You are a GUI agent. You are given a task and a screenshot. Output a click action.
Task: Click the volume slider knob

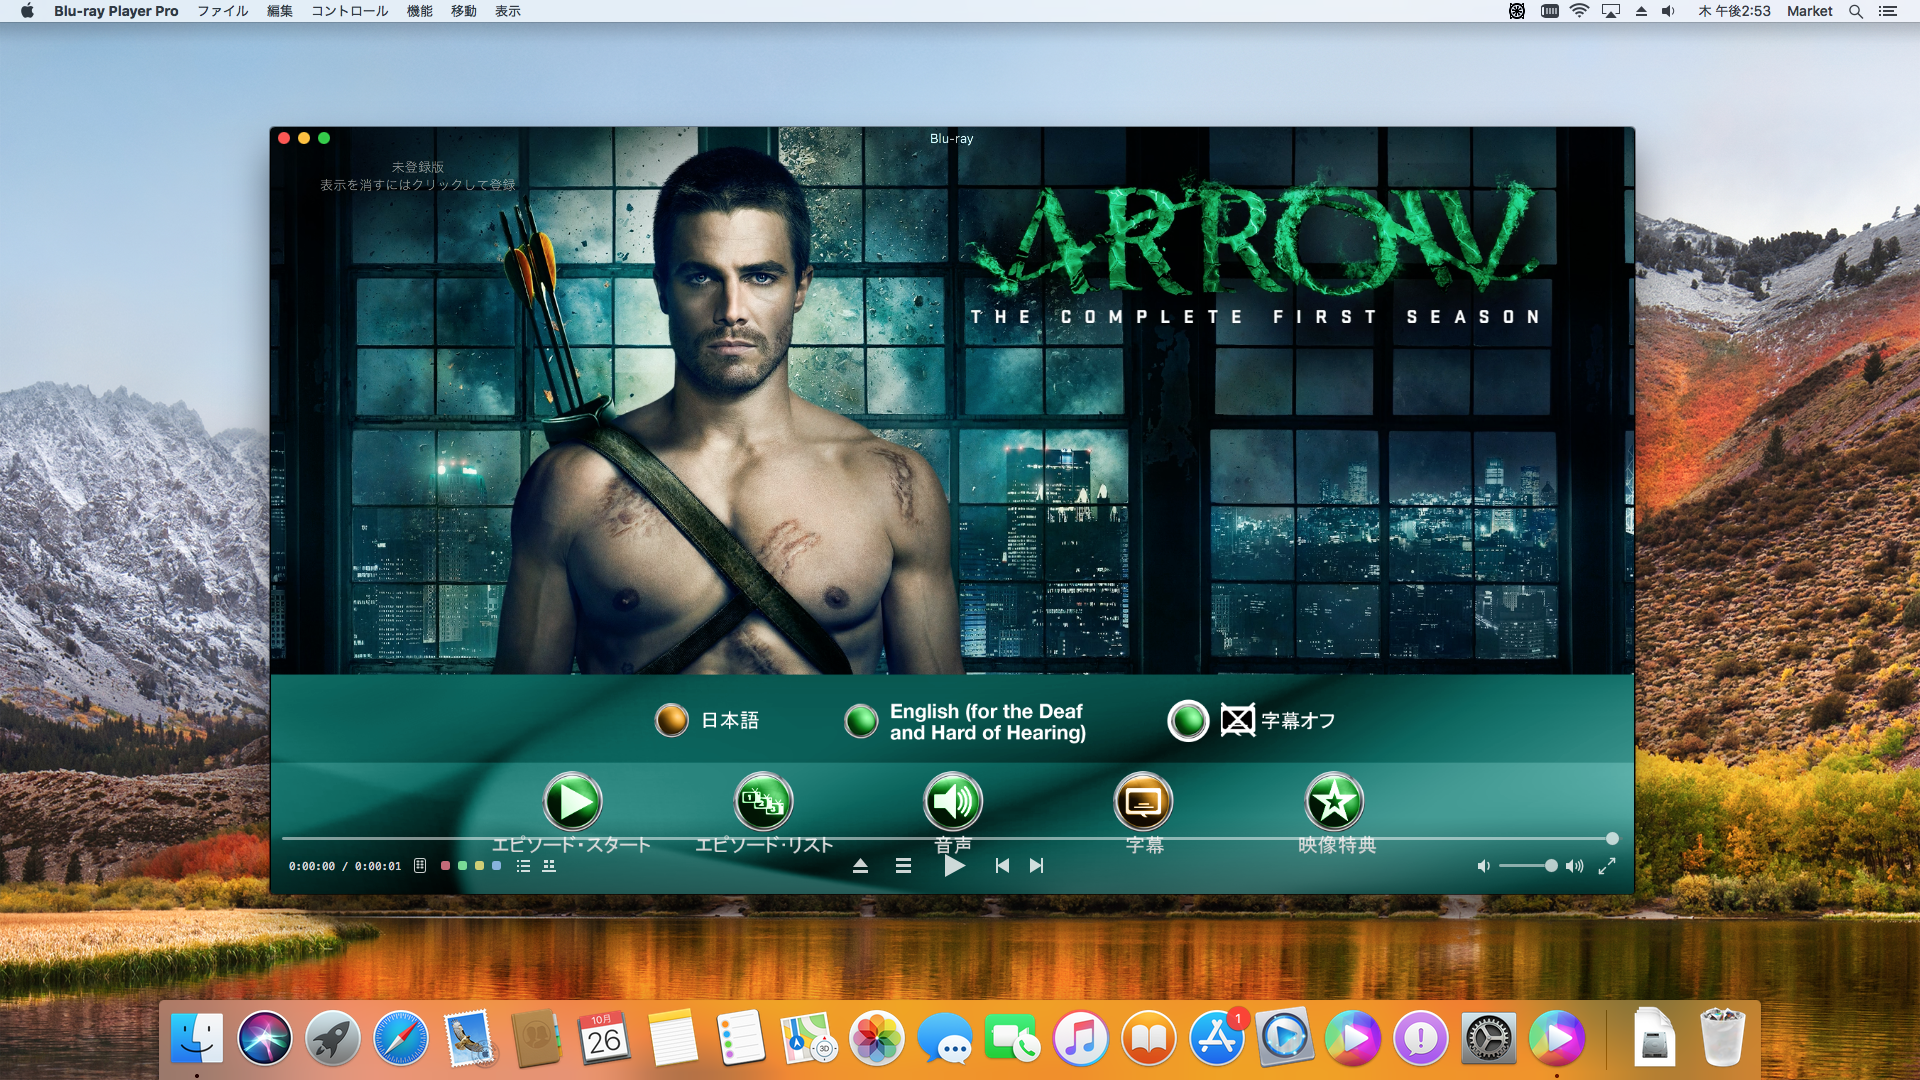1551,866
